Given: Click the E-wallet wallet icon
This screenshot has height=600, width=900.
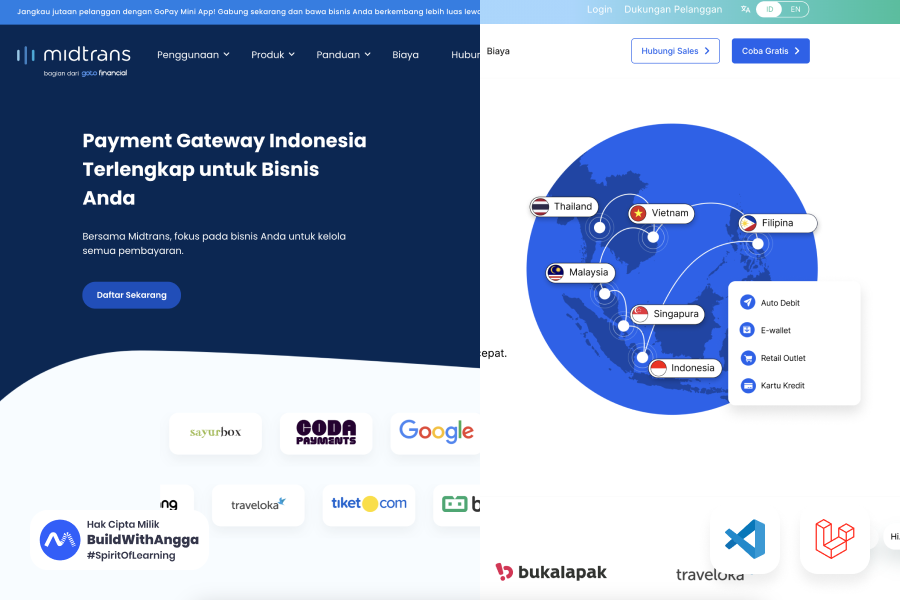Looking at the screenshot, I should point(747,330).
